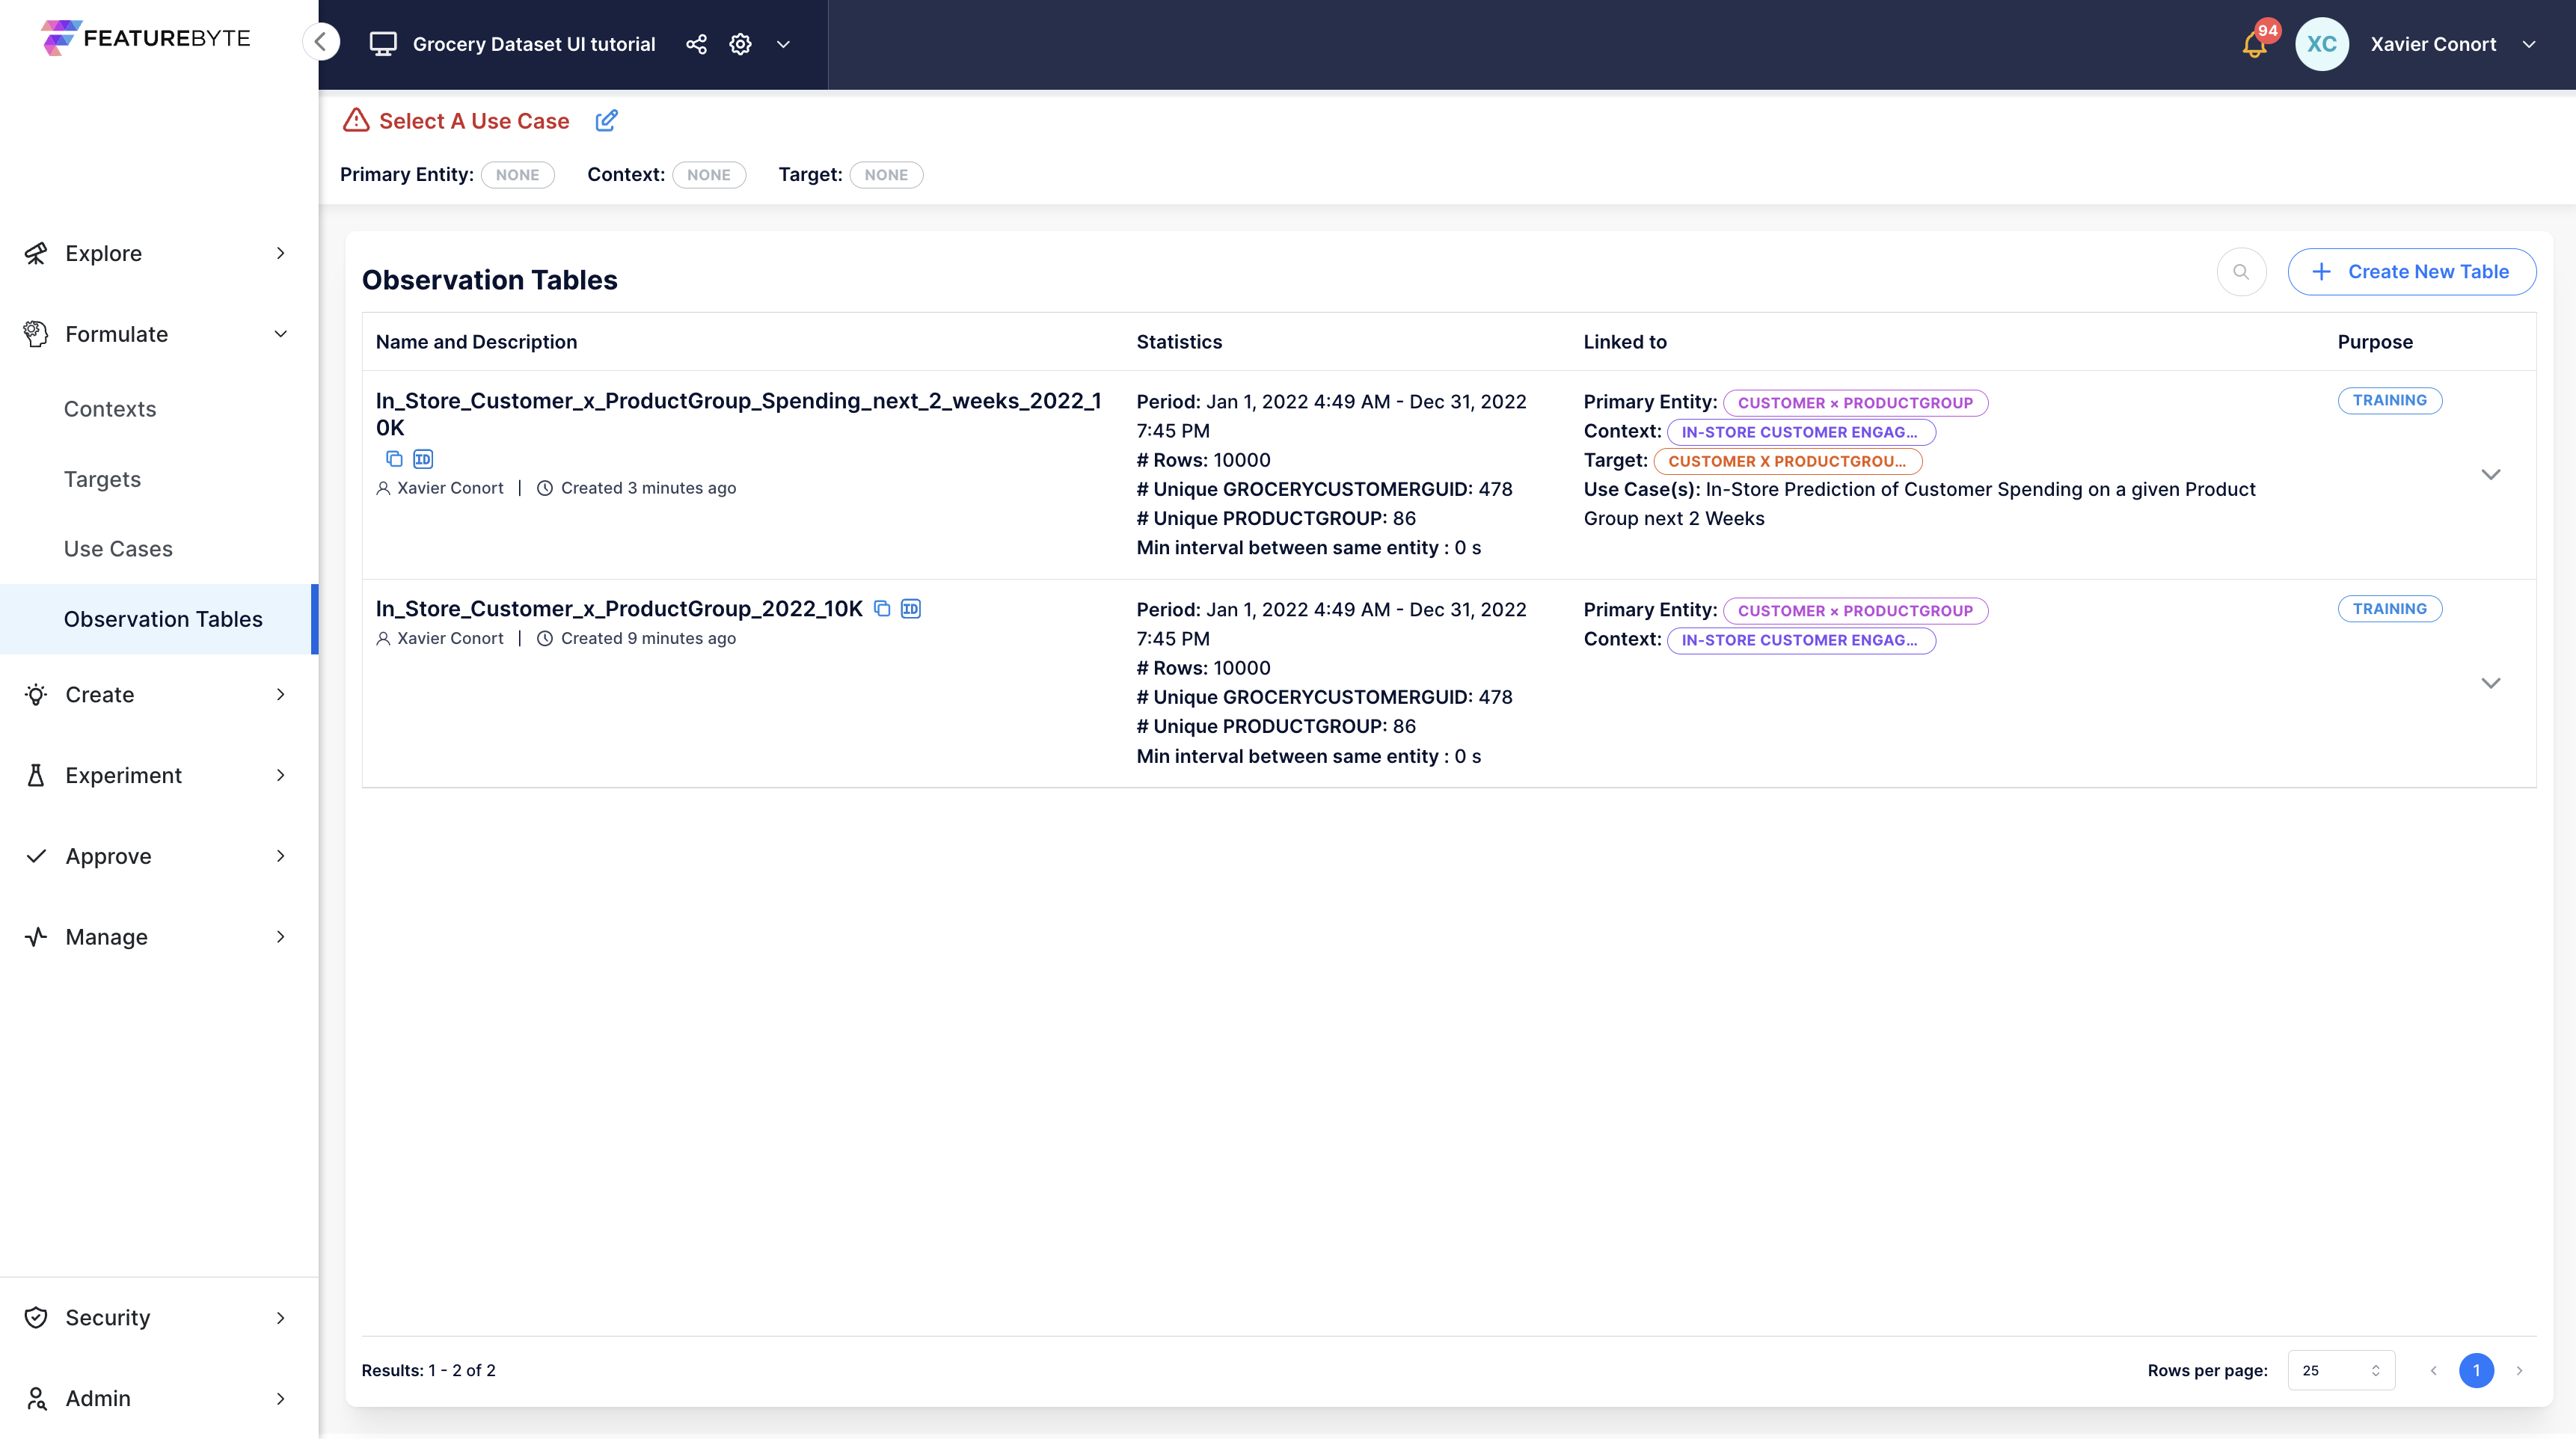Collapse the Formulate section chevron

click(281, 334)
